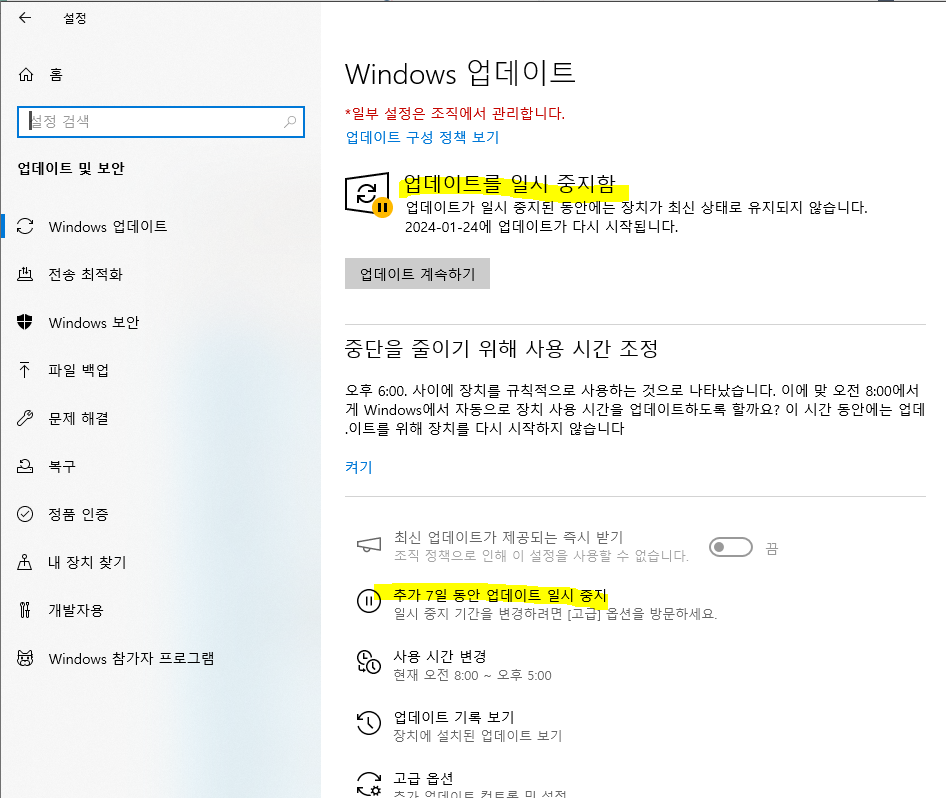This screenshot has width=946, height=798.
Task: Click the Windows 참가자 프로그램 cat icon
Action: point(25,658)
